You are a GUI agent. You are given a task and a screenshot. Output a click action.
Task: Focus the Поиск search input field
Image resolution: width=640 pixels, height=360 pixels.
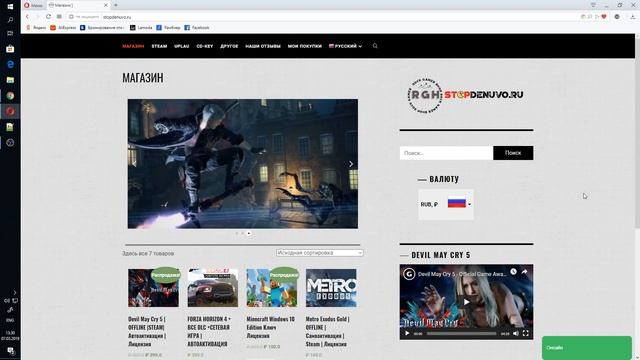point(446,153)
